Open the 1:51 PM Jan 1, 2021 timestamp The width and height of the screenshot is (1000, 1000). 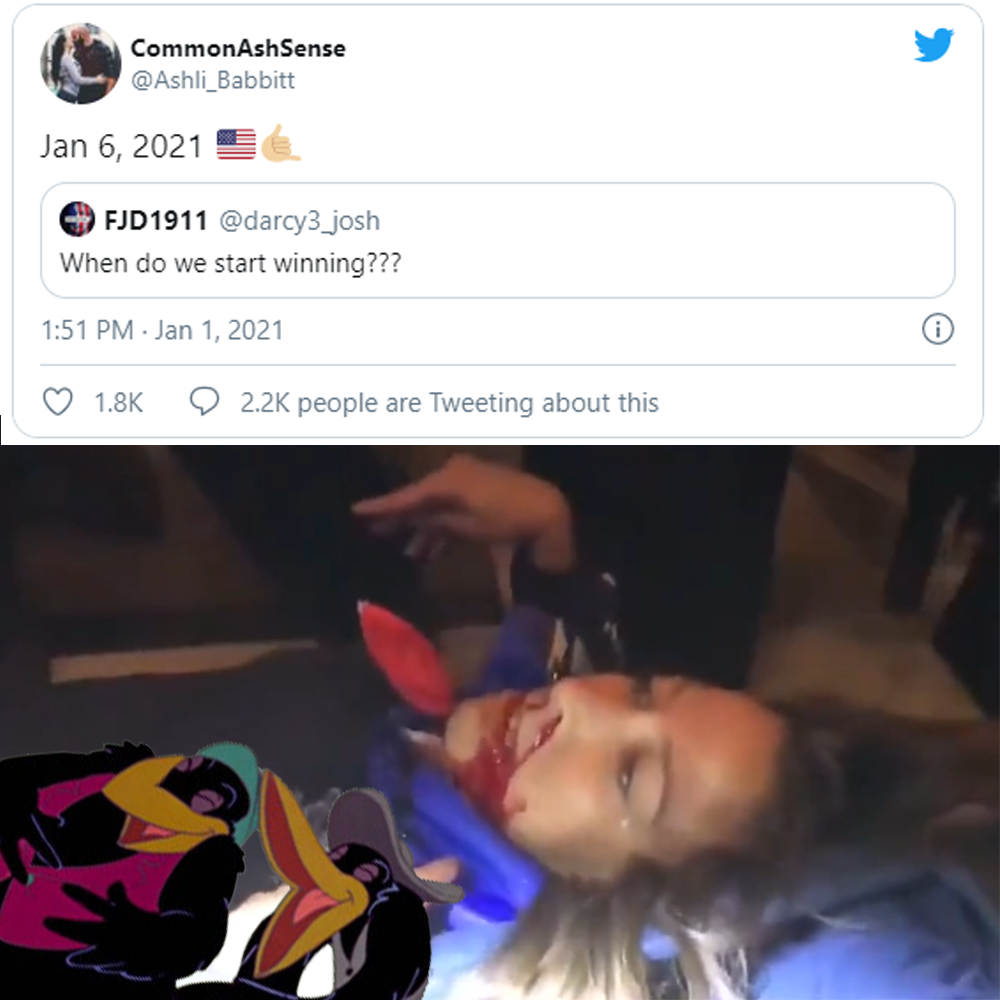162,330
